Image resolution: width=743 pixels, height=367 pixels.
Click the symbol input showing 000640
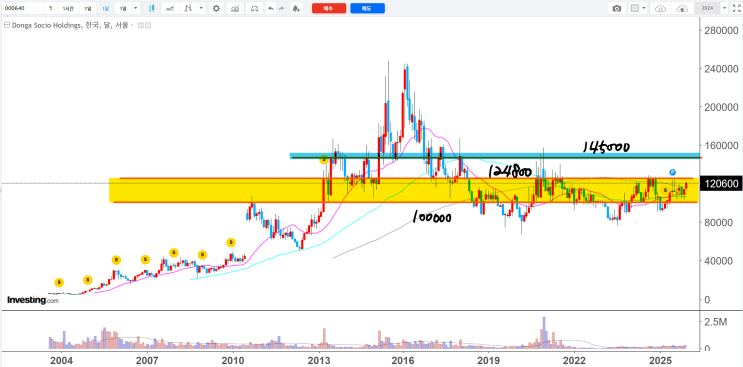[22, 8]
